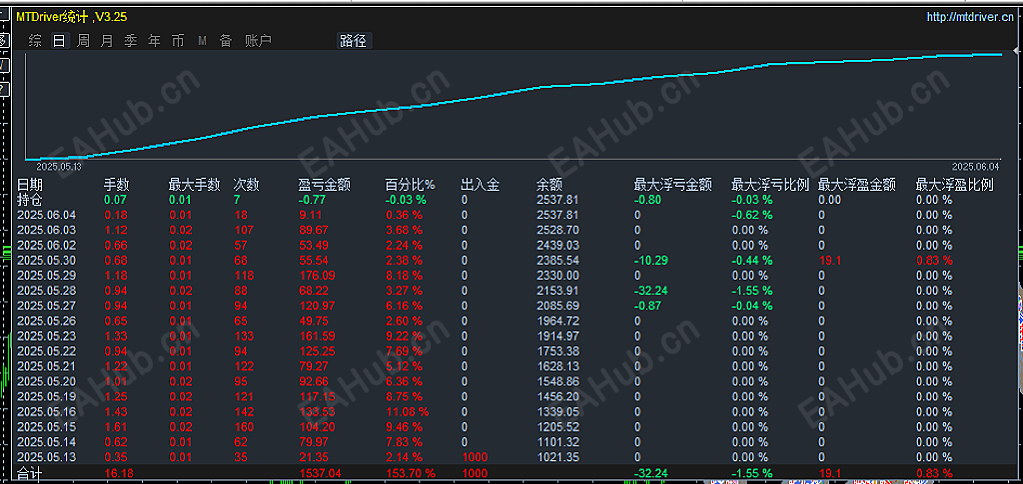The image size is (1023, 484).
Task: Click trade count 160 on 2025.05.15
Action: (243, 427)
